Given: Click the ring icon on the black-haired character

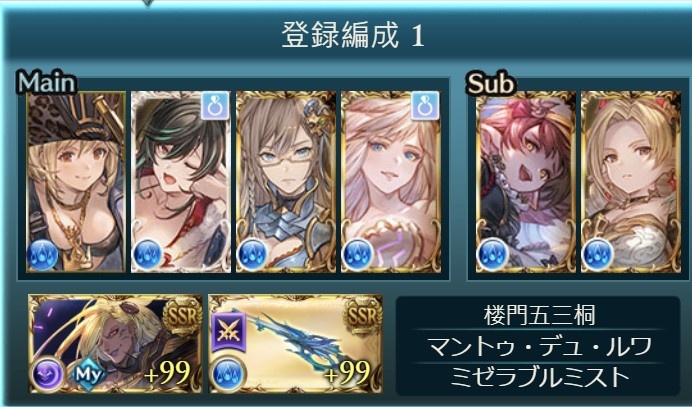Looking at the screenshot, I should (215, 106).
